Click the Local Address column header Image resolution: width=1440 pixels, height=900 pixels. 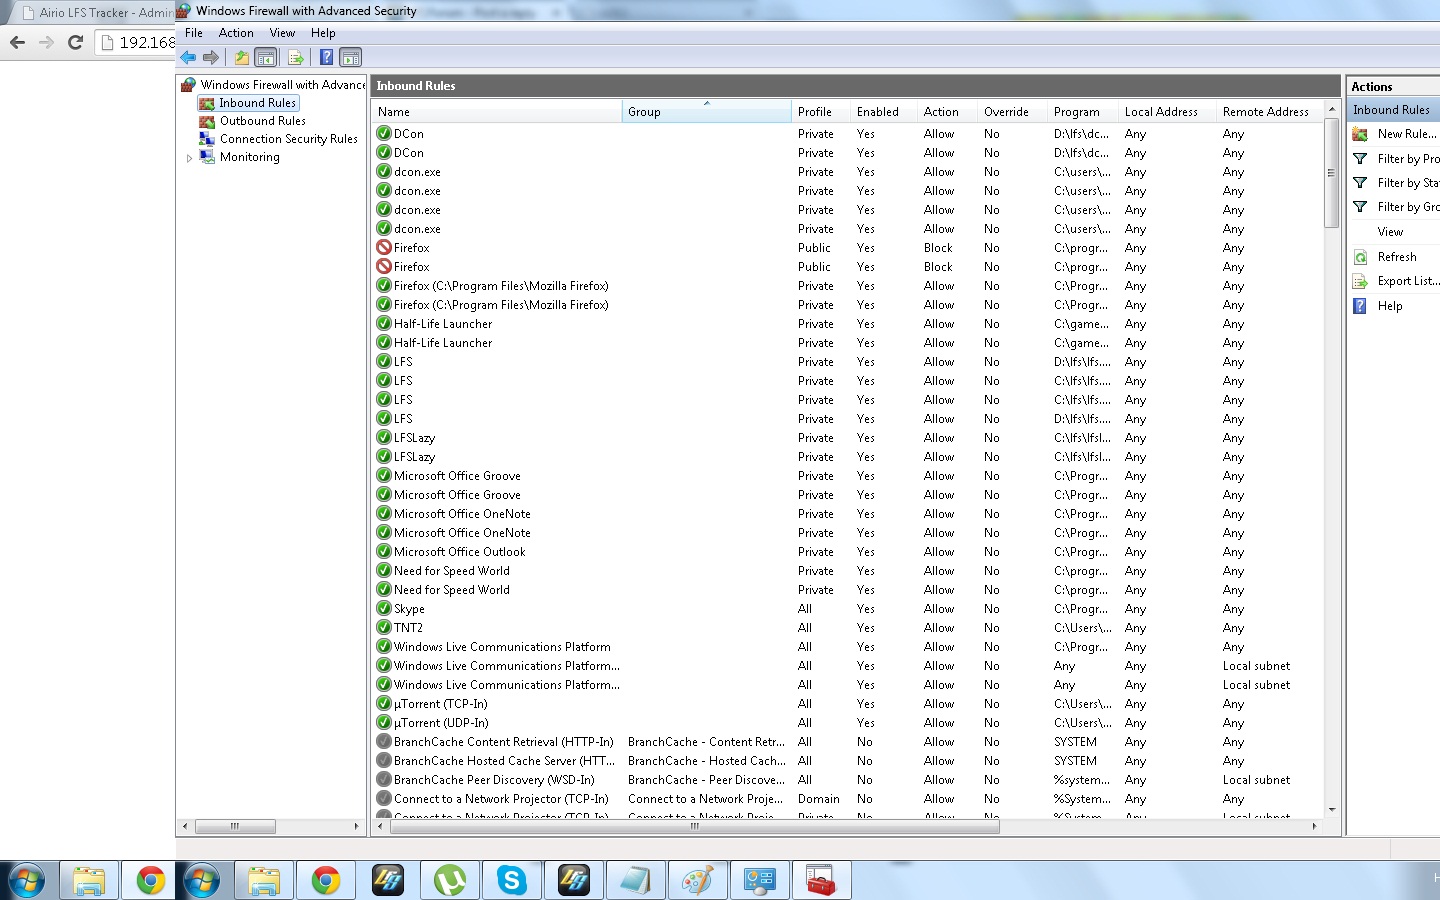[x=1166, y=112]
